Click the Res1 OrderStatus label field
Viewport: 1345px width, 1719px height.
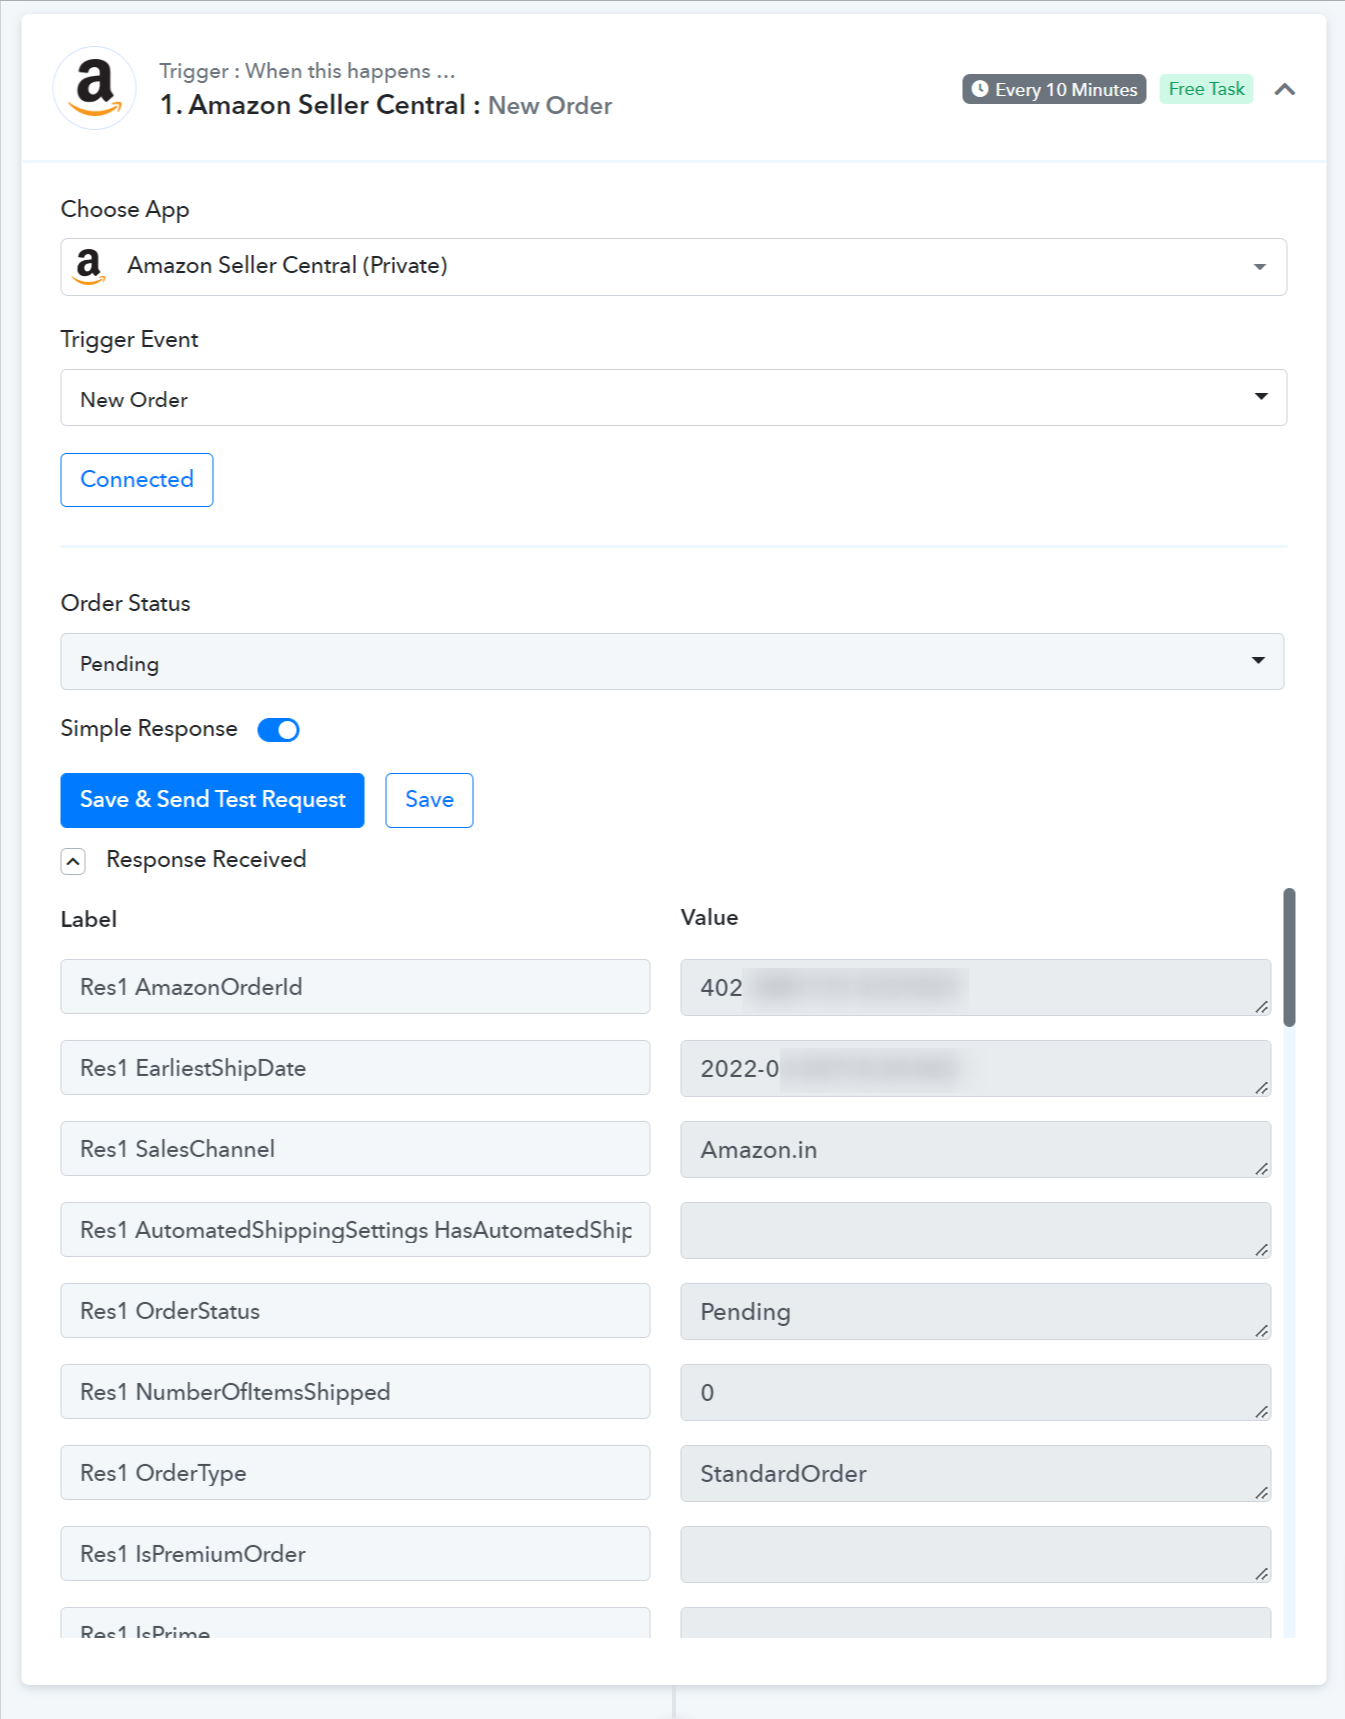tap(355, 1311)
